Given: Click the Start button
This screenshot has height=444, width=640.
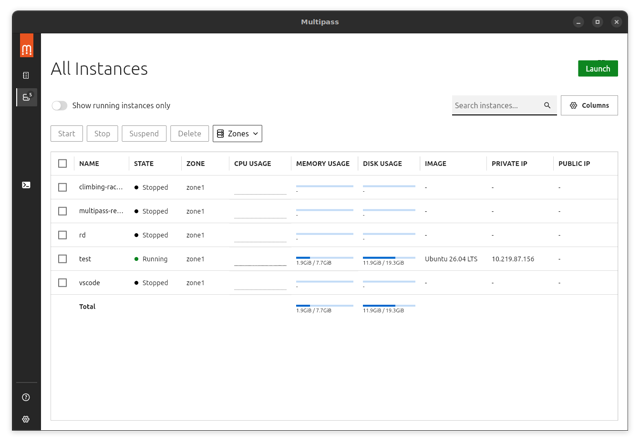Looking at the screenshot, I should pyautogui.click(x=67, y=134).
